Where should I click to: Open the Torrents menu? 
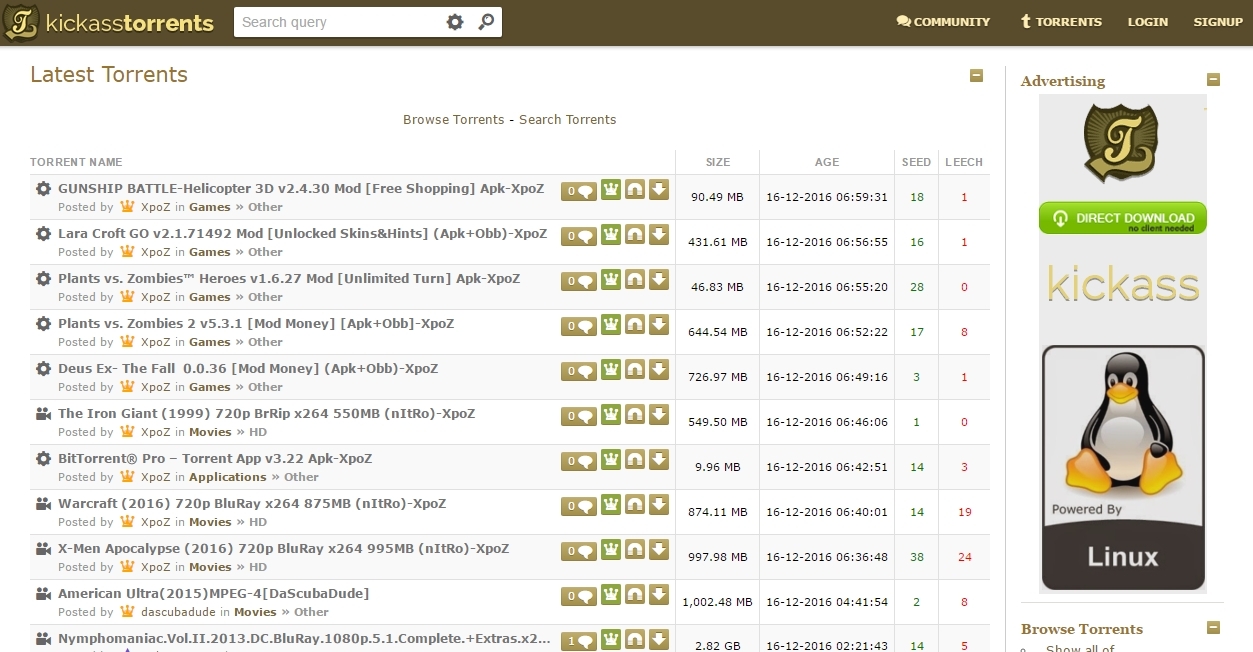(x=1060, y=21)
